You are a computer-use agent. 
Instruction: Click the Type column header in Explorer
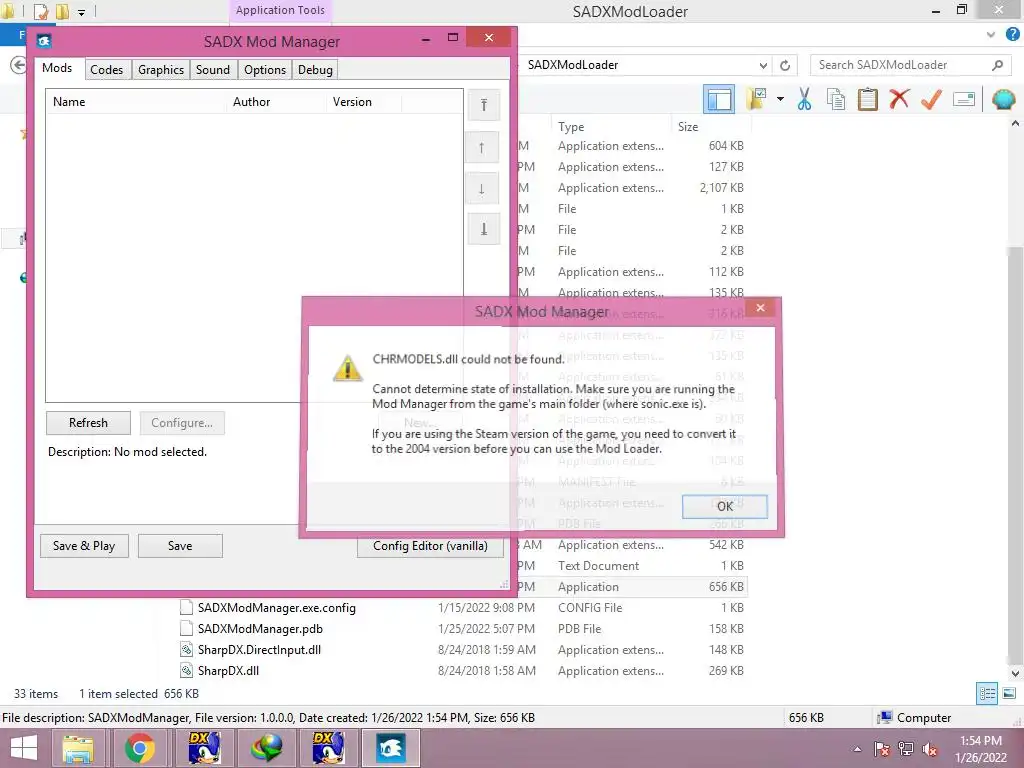click(x=611, y=127)
